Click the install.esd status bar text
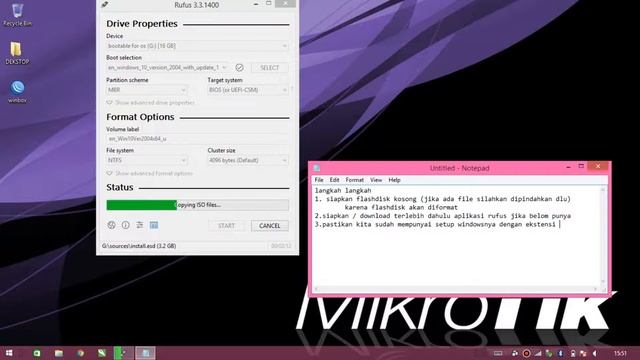The image size is (640, 360). [x=139, y=246]
